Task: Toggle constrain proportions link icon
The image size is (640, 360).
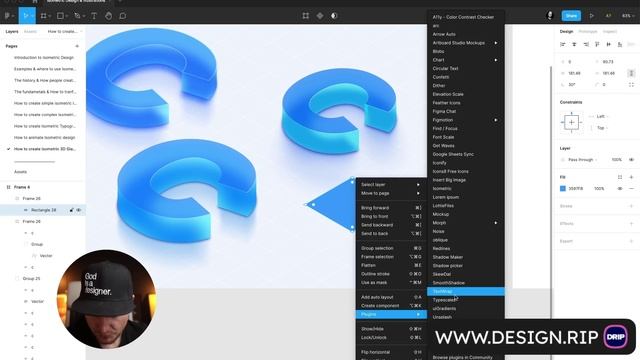Action: coord(631,73)
